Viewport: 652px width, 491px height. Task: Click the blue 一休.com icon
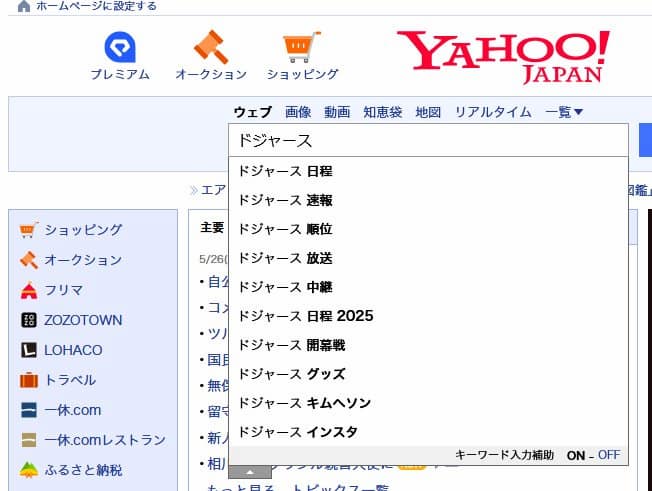[29, 410]
